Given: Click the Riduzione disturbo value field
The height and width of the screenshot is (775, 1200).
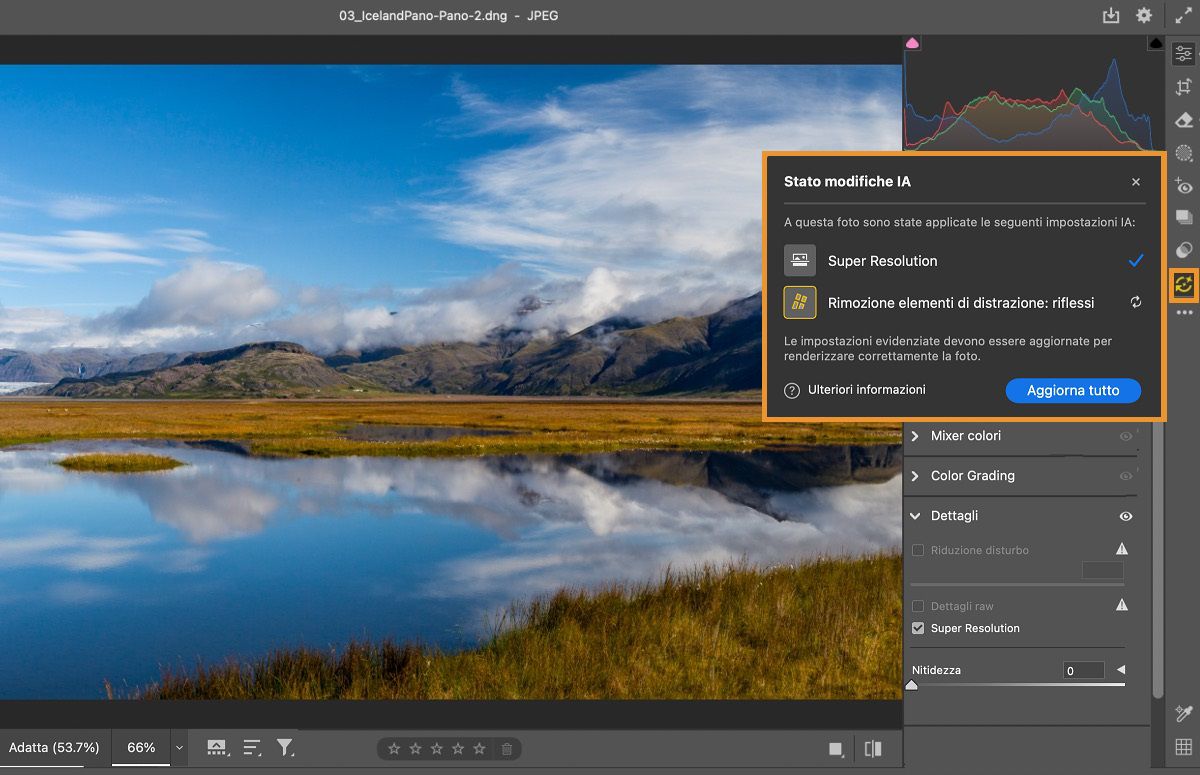Looking at the screenshot, I should coord(1103,570).
